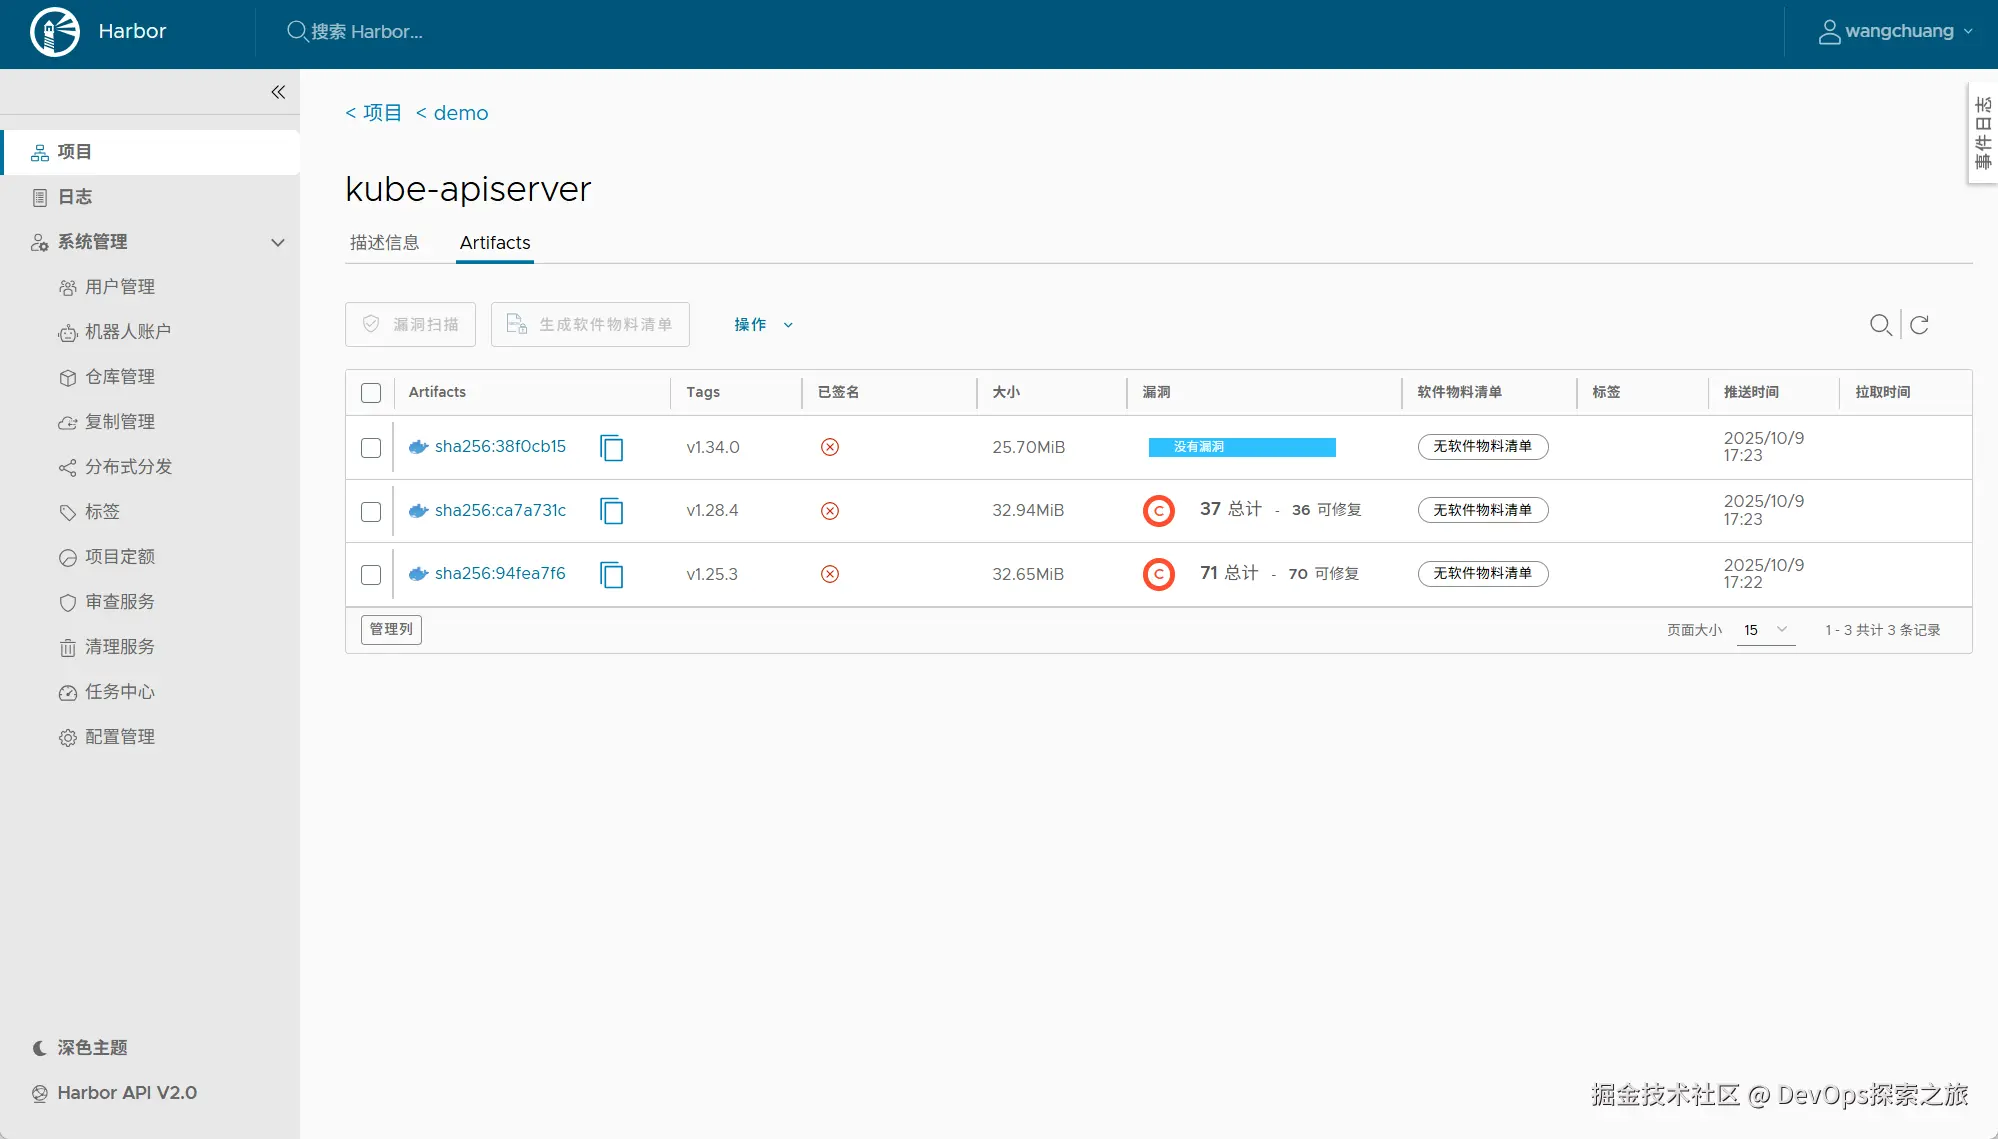This screenshot has height=1139, width=1998.
Task: Click the Harbor logo icon
Action: pos(55,32)
